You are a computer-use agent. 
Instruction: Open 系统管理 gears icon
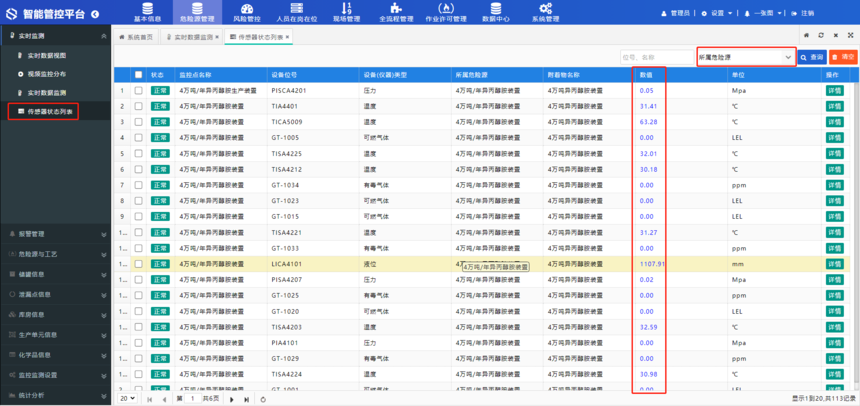pyautogui.click(x=546, y=12)
